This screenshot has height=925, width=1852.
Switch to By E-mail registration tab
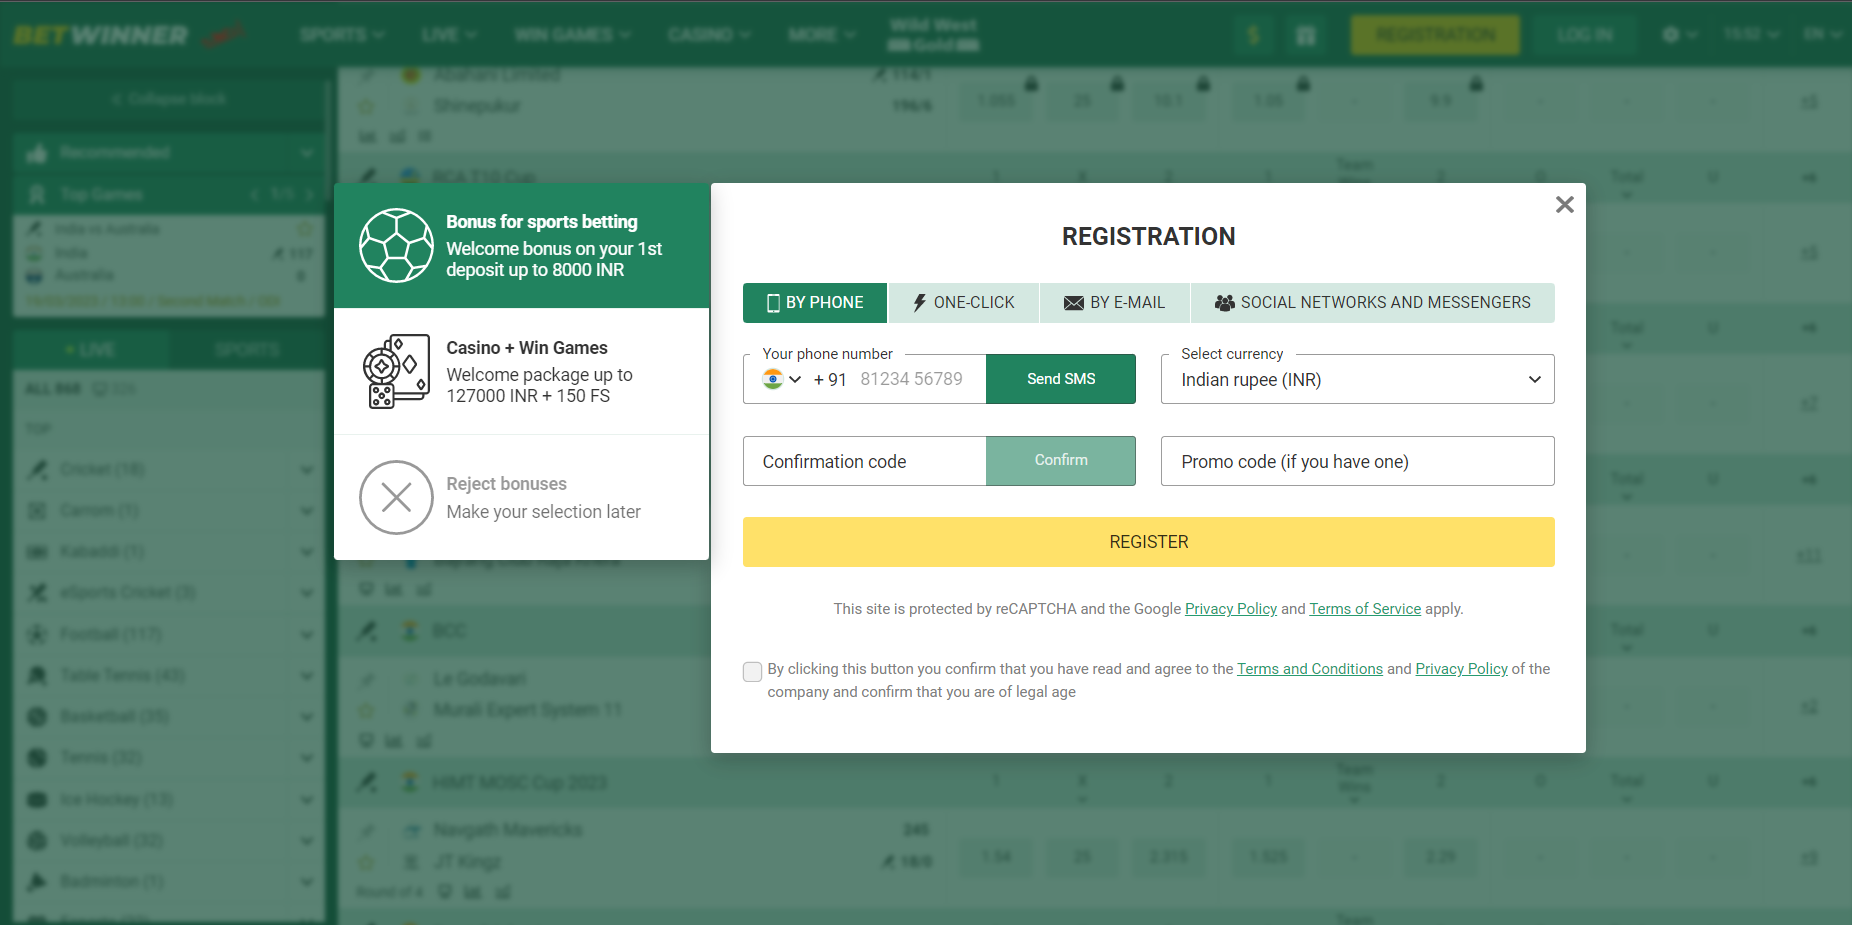[1115, 303]
